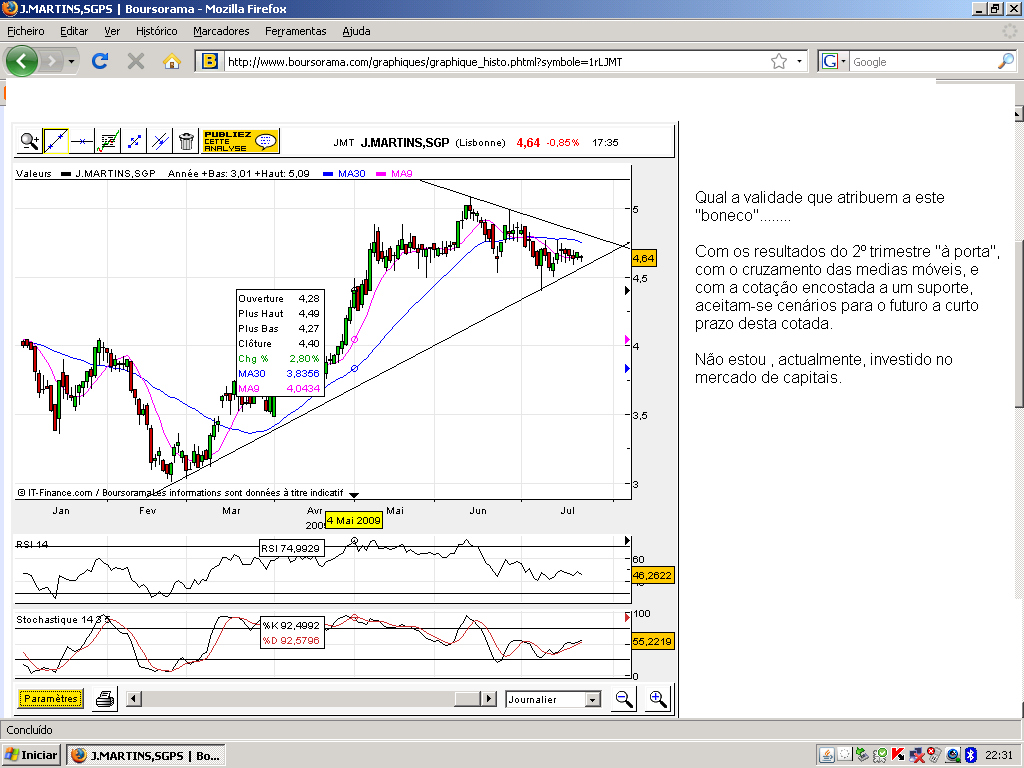Click the webcam tray icon
The width and height of the screenshot is (1024, 768).
953,756
